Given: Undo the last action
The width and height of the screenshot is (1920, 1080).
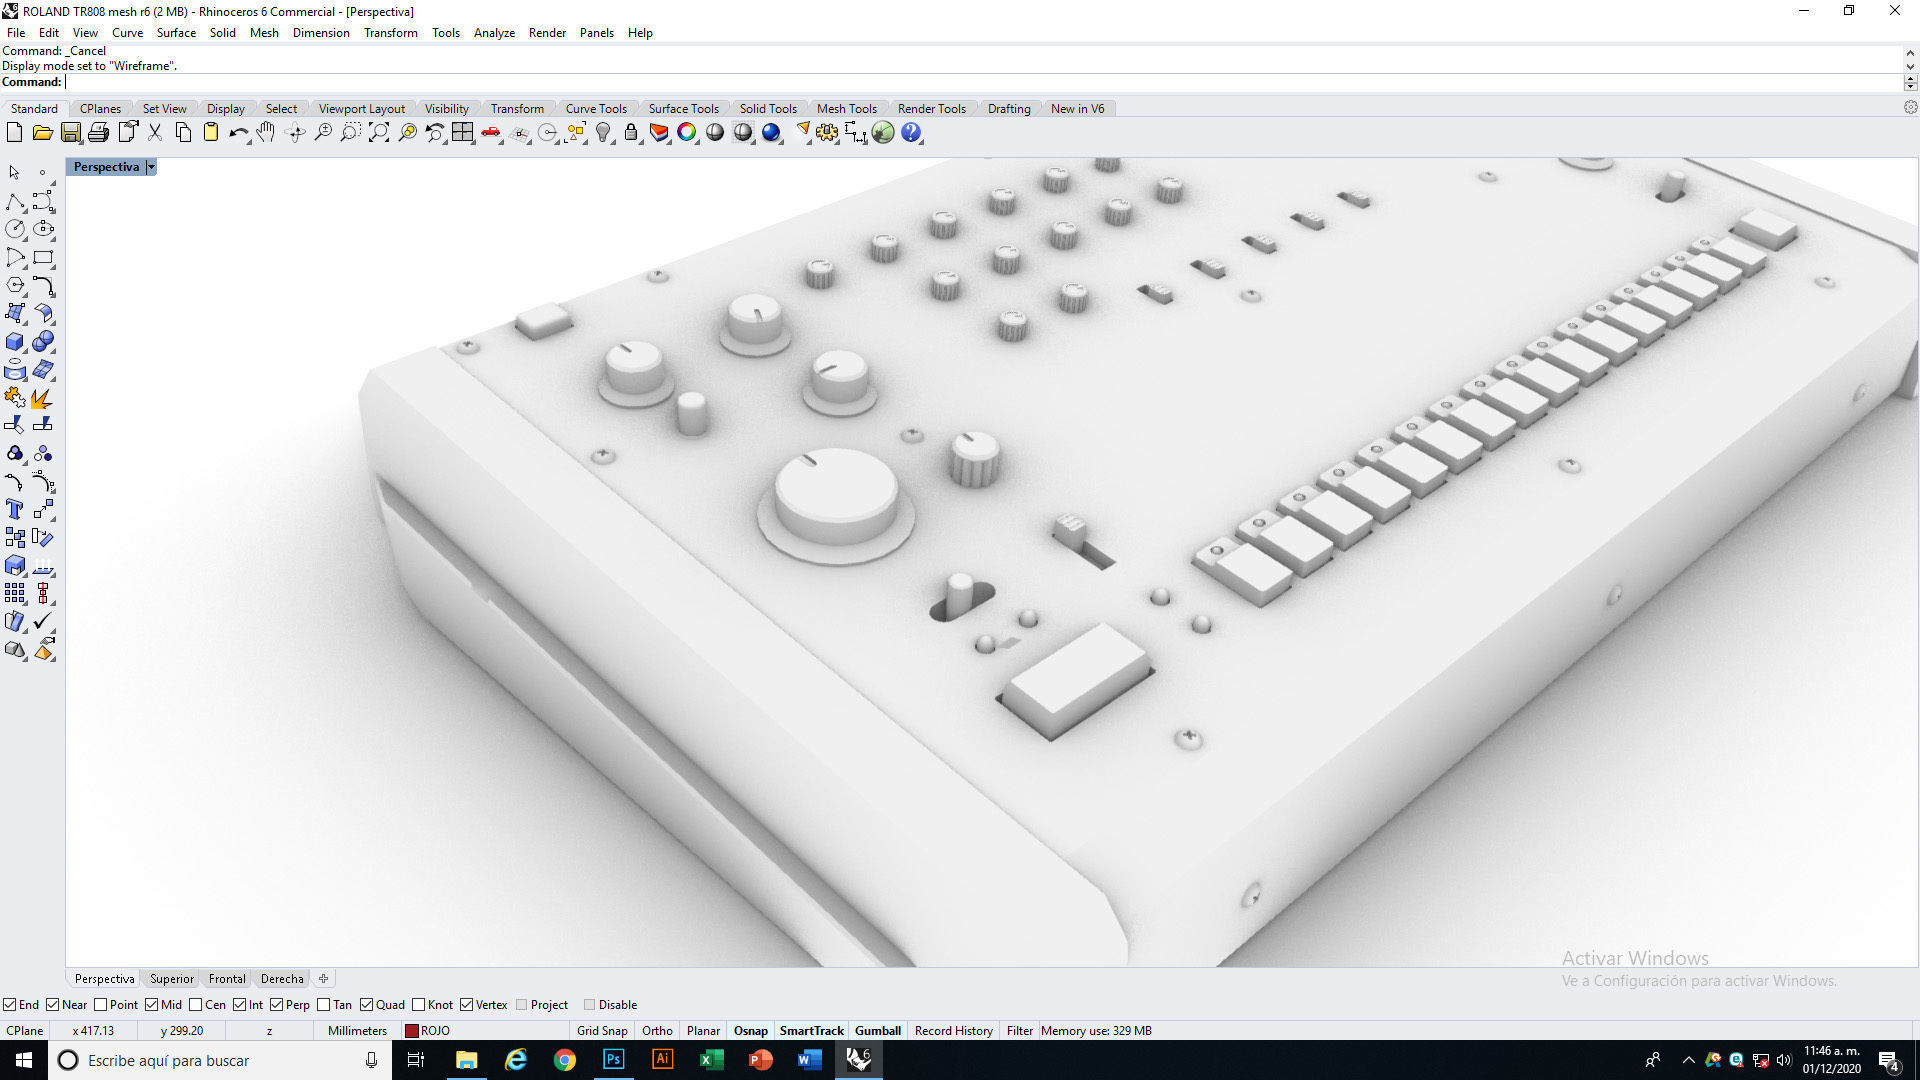Looking at the screenshot, I should [238, 133].
